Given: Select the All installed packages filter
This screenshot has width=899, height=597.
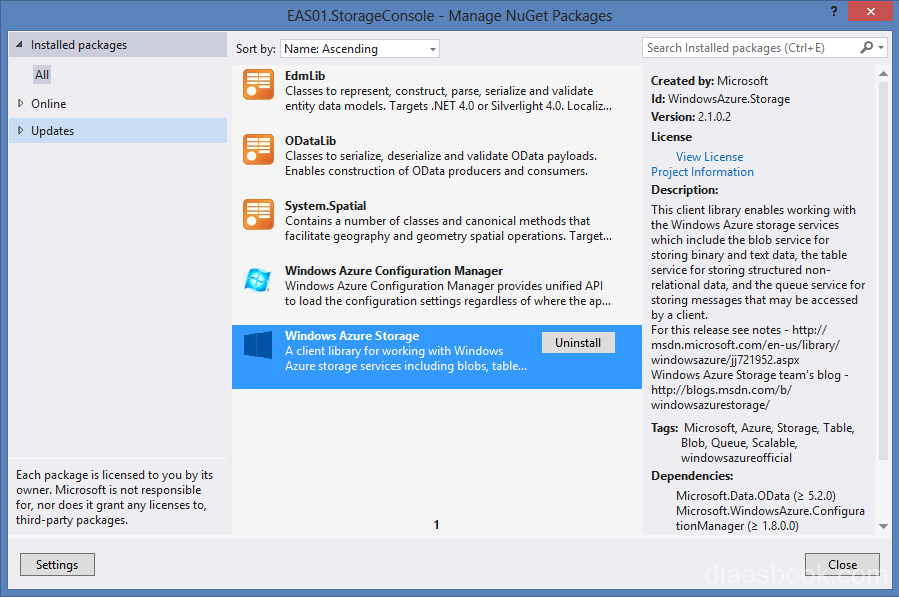Looking at the screenshot, I should click(42, 75).
